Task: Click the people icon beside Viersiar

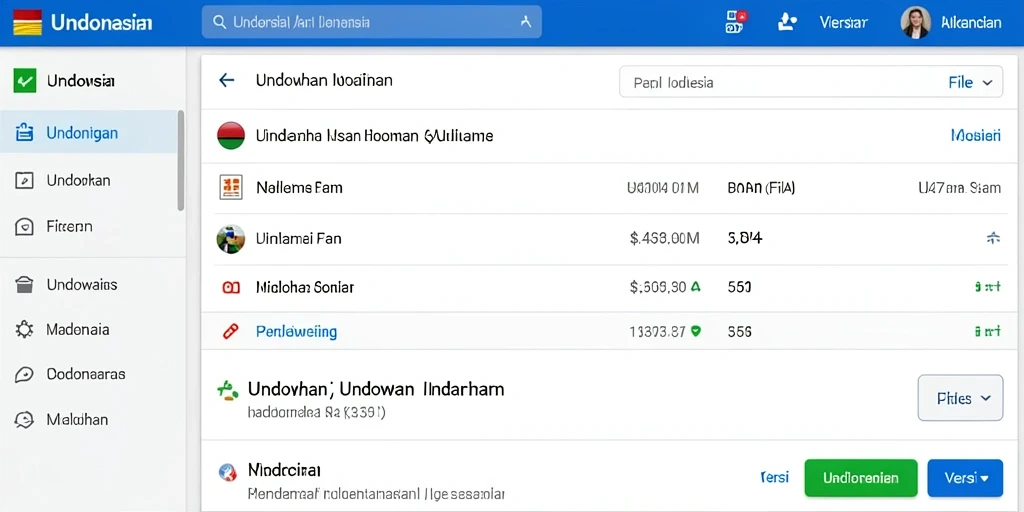Action: (788, 23)
